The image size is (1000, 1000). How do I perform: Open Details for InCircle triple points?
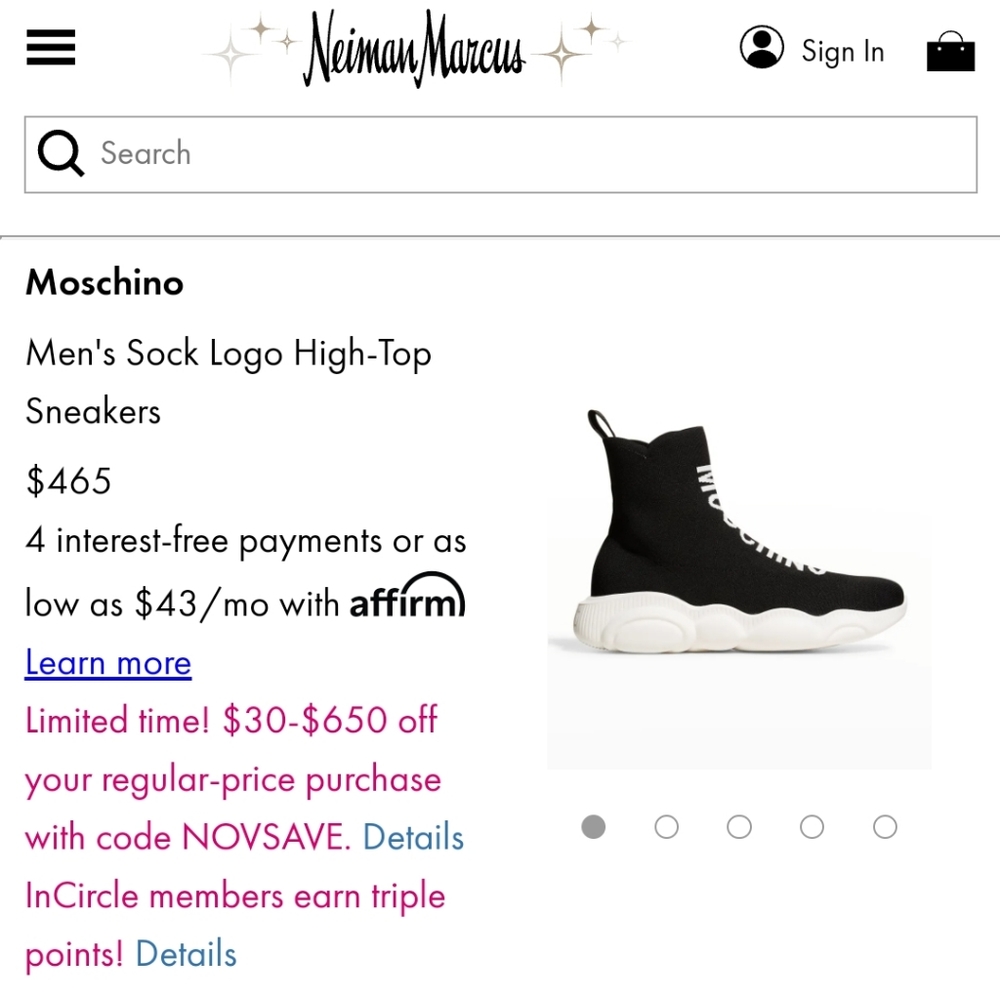pyautogui.click(x=184, y=954)
